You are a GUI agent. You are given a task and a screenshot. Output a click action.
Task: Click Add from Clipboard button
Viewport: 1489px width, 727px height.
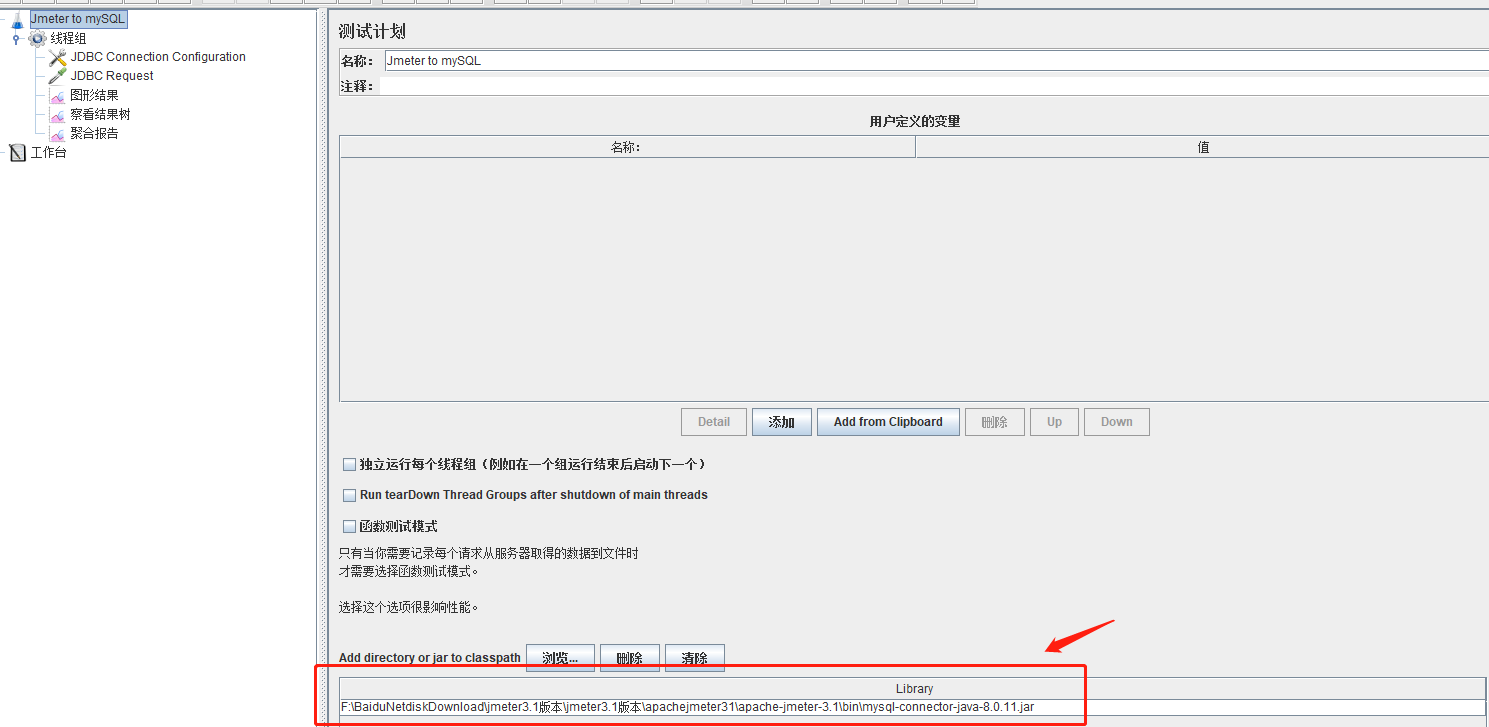(888, 422)
